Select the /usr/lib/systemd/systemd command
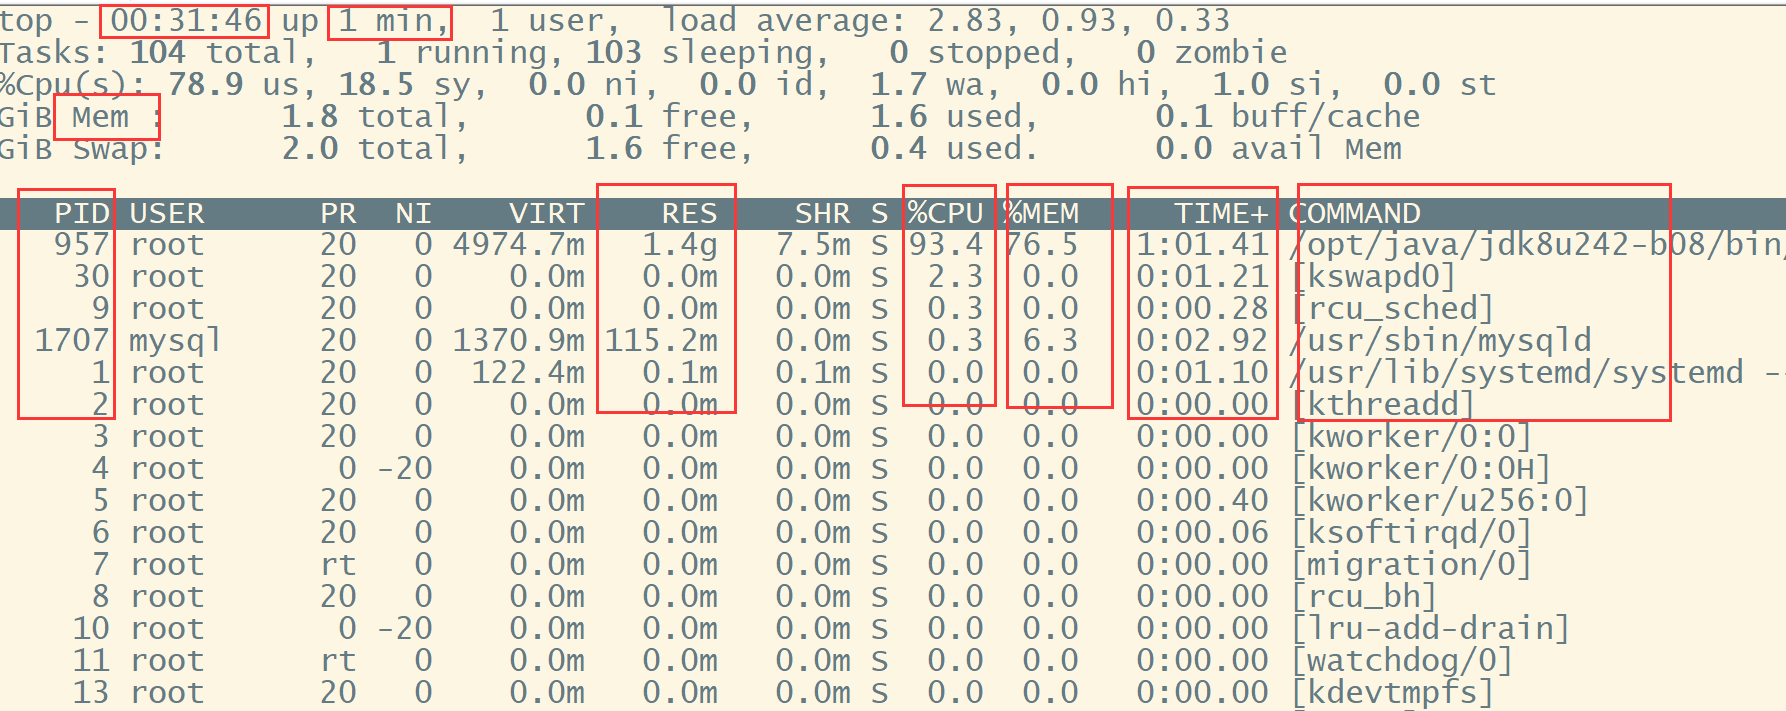Viewport: 1786px width, 711px height. [1516, 372]
